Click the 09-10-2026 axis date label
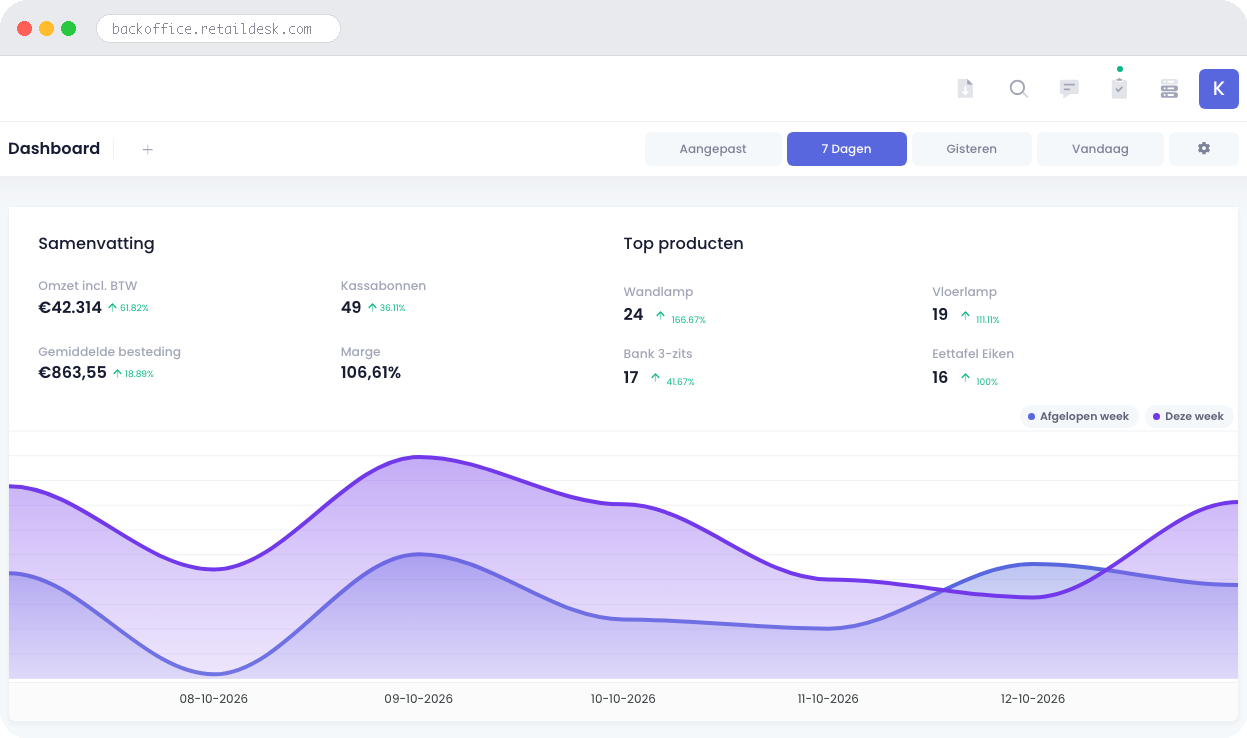Image resolution: width=1247 pixels, height=738 pixels. pyautogui.click(x=419, y=699)
